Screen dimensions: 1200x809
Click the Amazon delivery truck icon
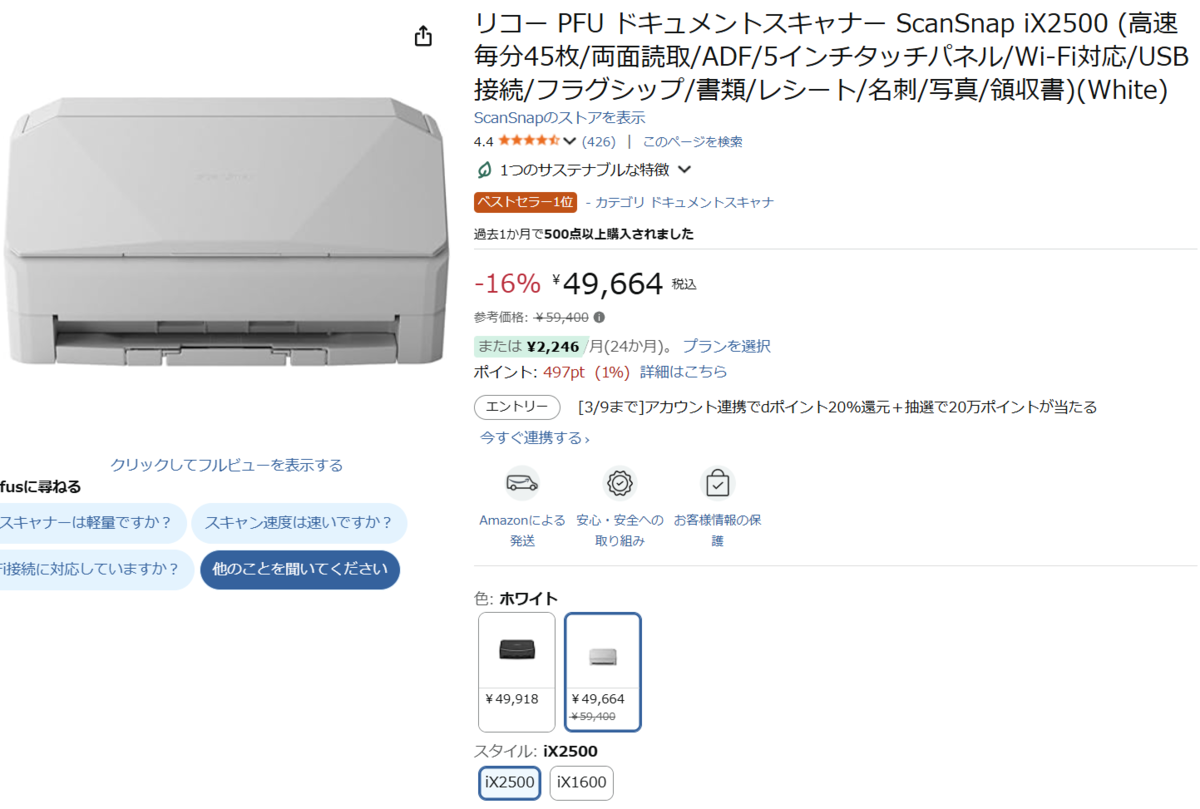click(x=521, y=483)
